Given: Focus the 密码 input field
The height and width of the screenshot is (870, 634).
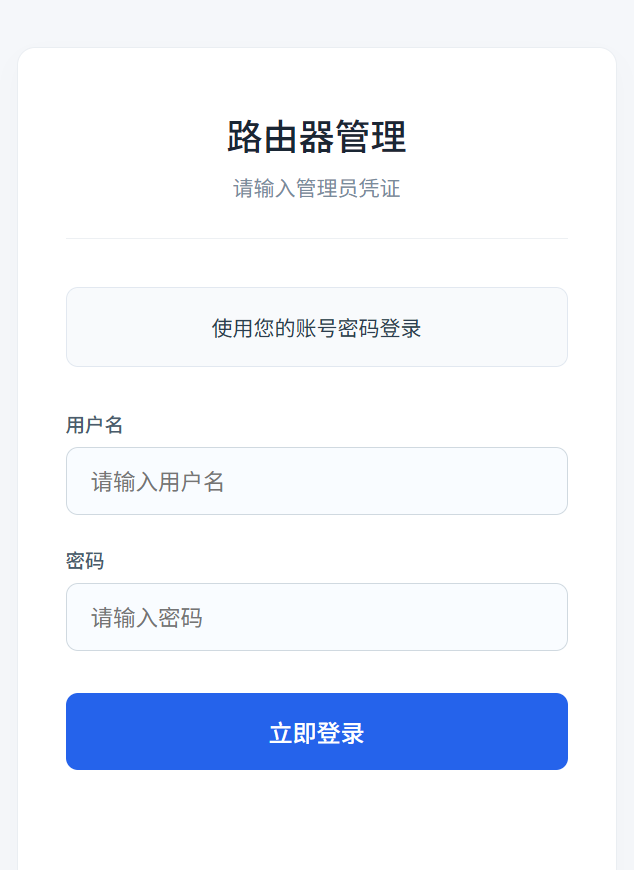Looking at the screenshot, I should click(x=316, y=617).
